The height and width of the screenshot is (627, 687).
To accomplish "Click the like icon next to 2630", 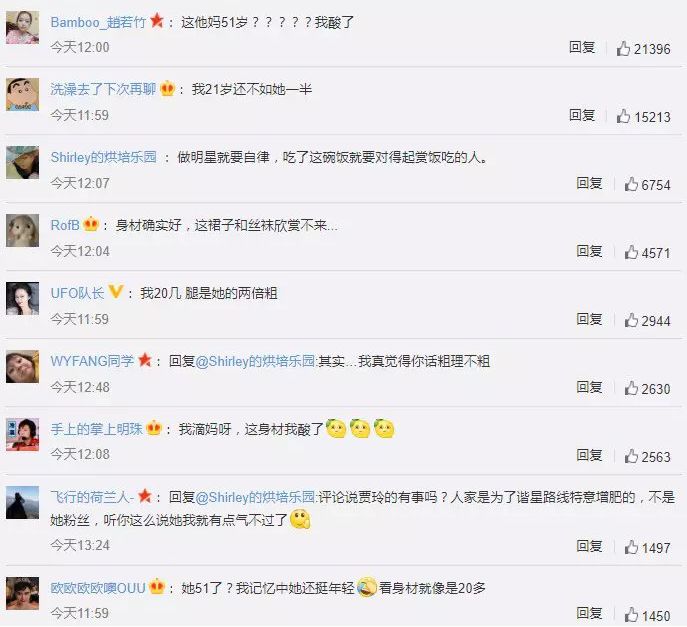I will tap(631, 388).
